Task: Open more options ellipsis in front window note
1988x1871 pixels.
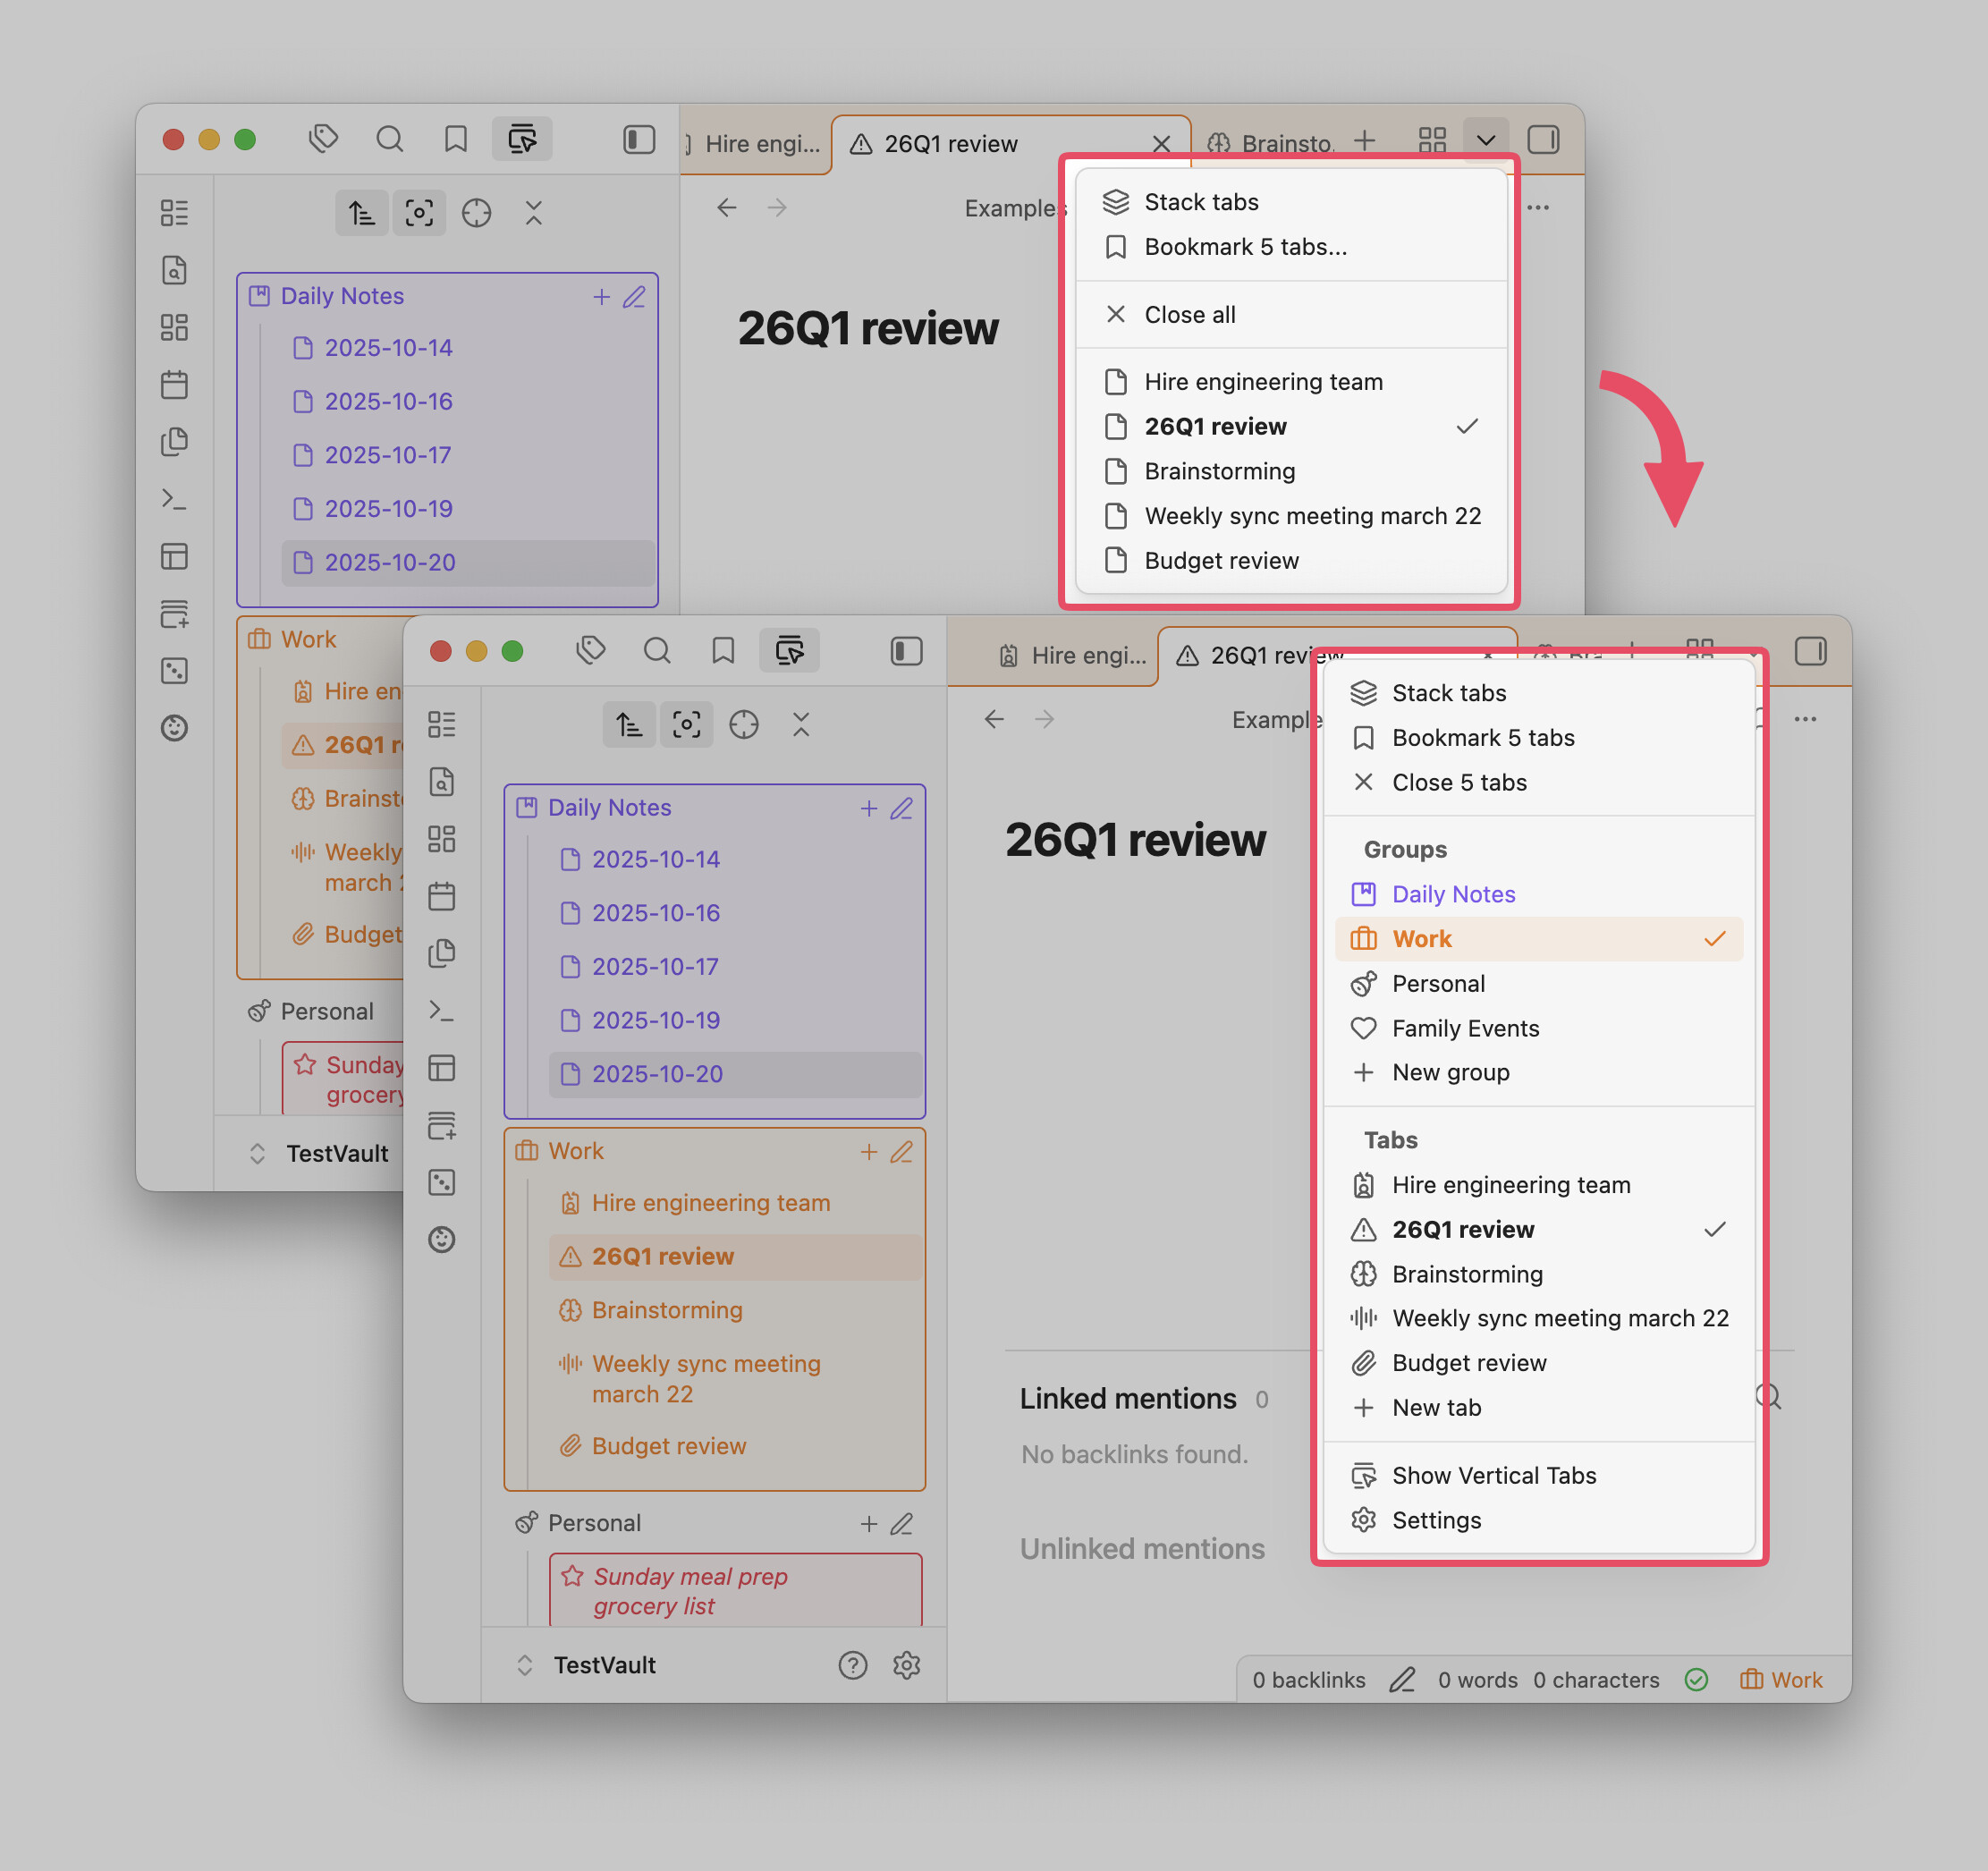Action: click(x=1805, y=719)
